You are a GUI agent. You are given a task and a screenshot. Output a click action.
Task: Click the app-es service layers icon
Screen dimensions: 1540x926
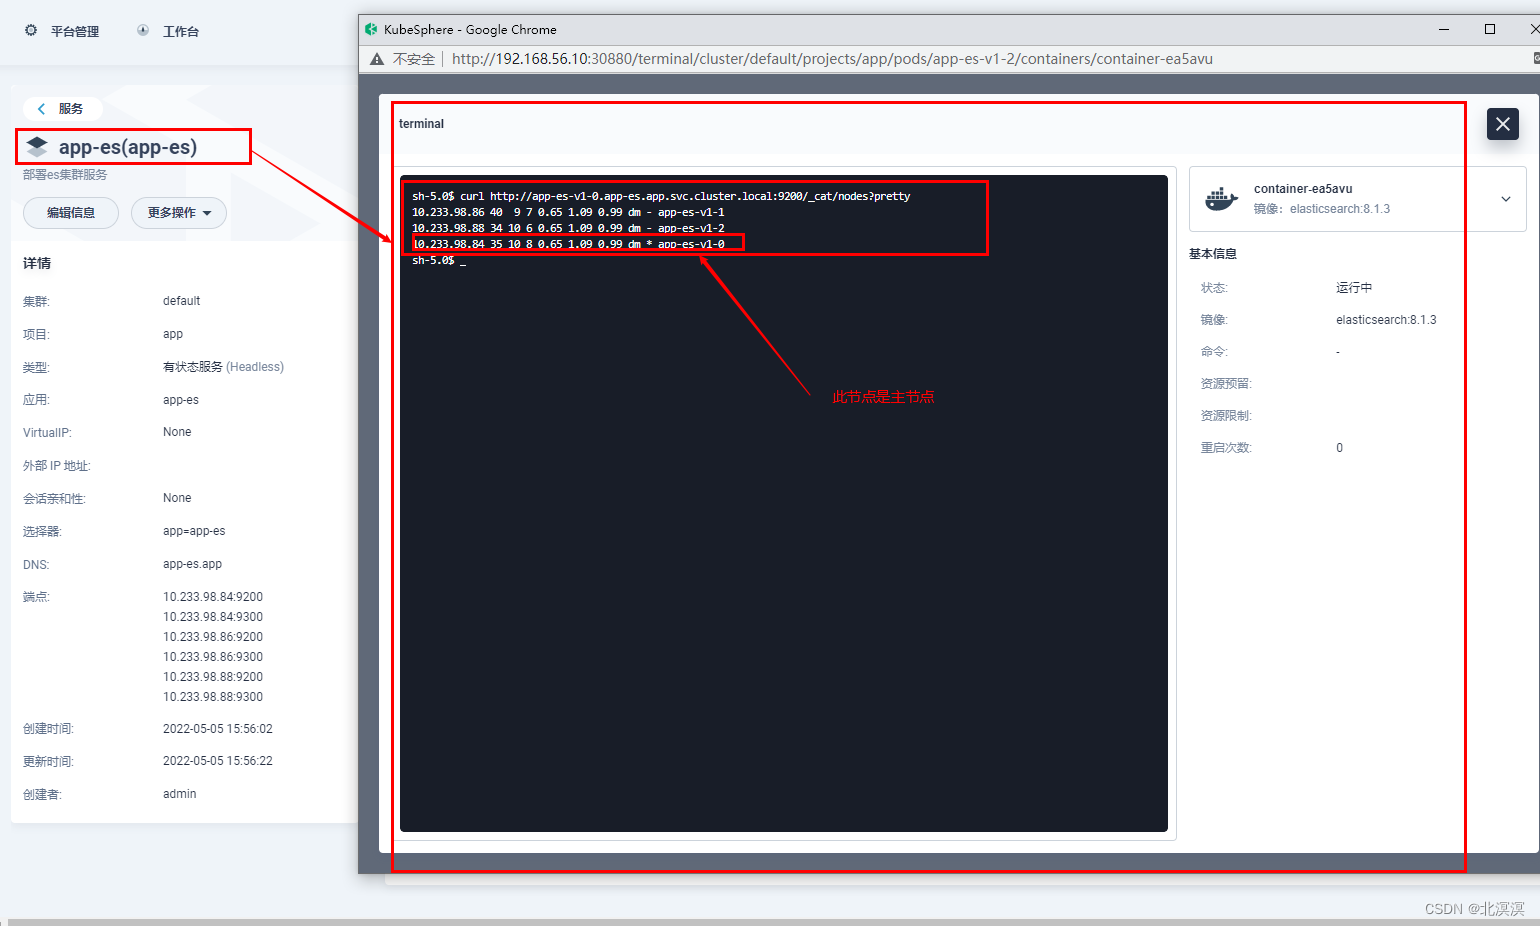click(37, 147)
